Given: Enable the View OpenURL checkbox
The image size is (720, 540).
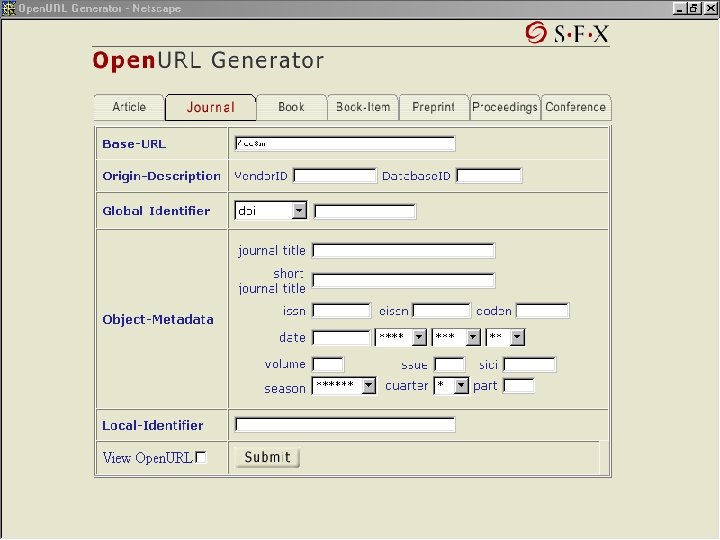Looking at the screenshot, I should tap(201, 457).
